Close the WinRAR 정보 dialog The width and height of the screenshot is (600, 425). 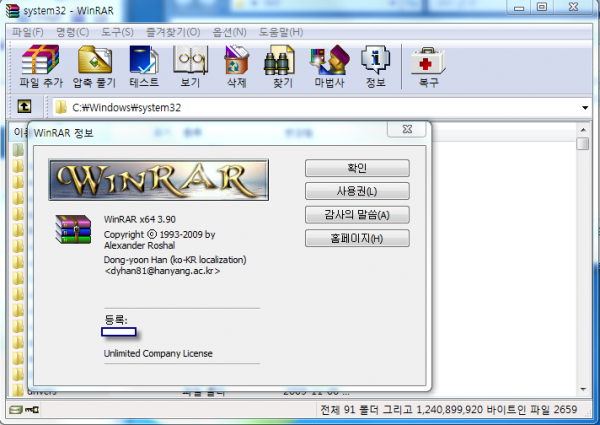click(x=407, y=129)
